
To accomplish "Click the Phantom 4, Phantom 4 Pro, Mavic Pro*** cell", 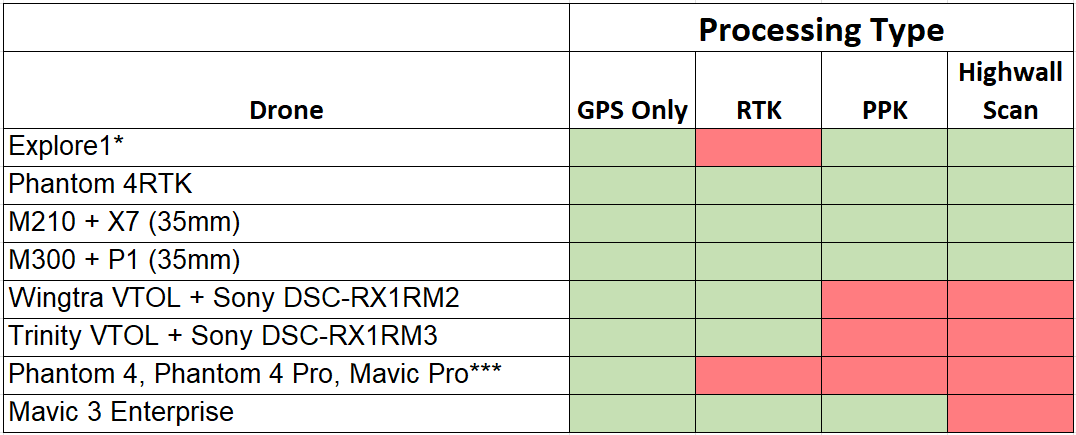I will [287, 375].
